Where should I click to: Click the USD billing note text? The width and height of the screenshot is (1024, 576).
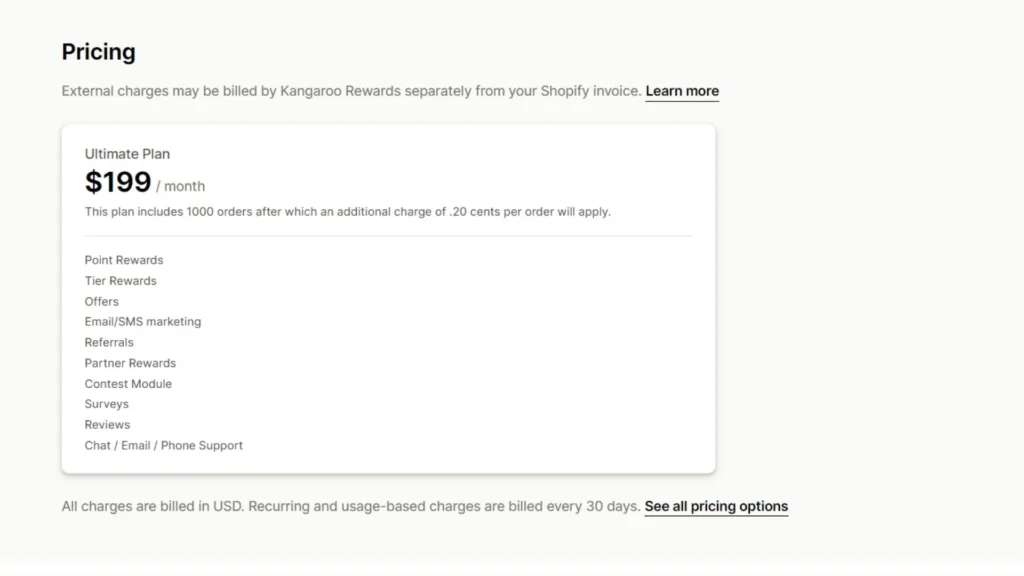[350, 506]
